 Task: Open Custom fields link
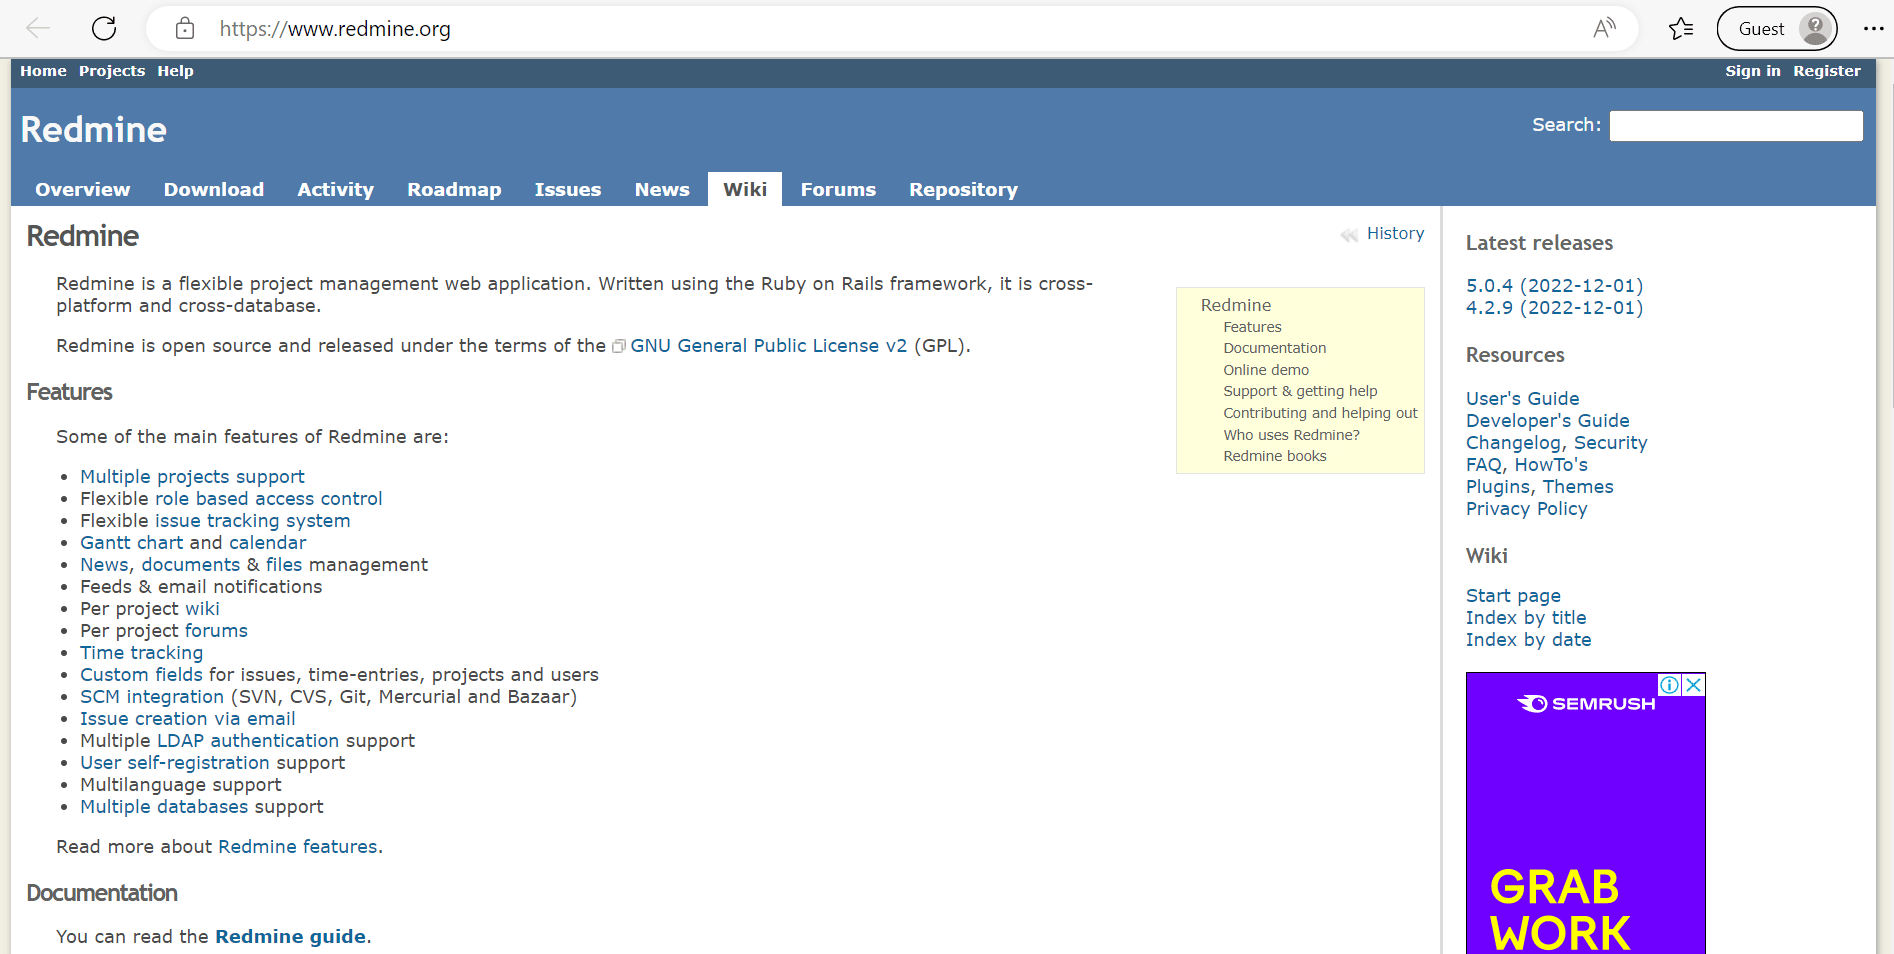coord(141,675)
